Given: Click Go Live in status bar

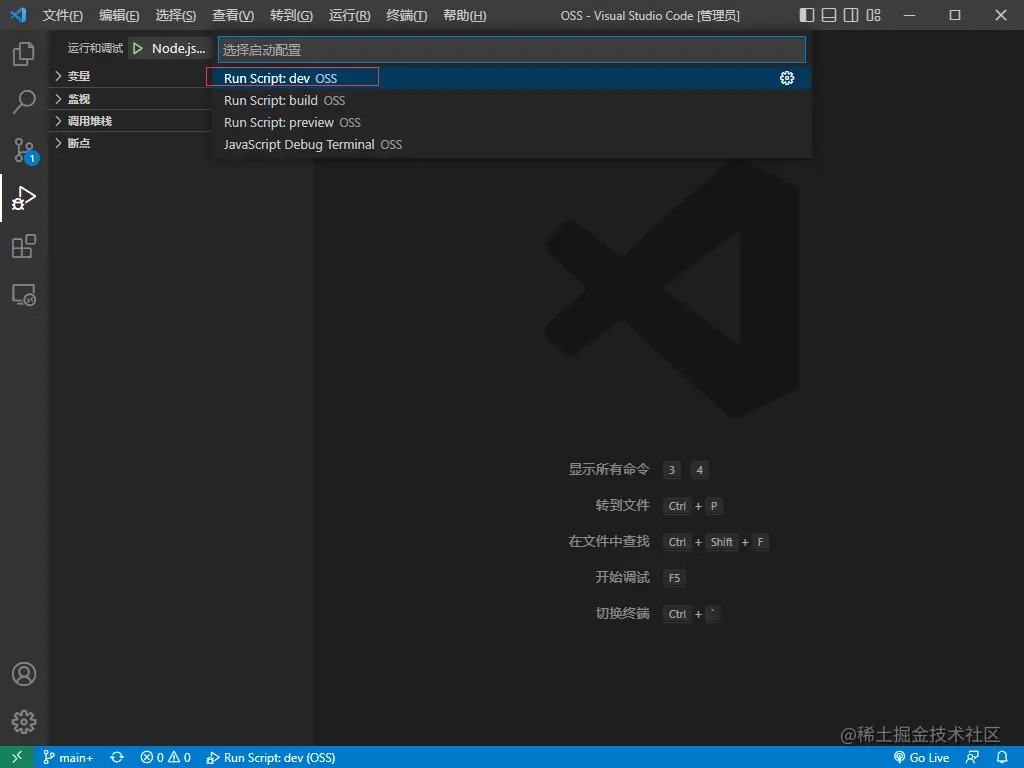Looking at the screenshot, I should (921, 758).
